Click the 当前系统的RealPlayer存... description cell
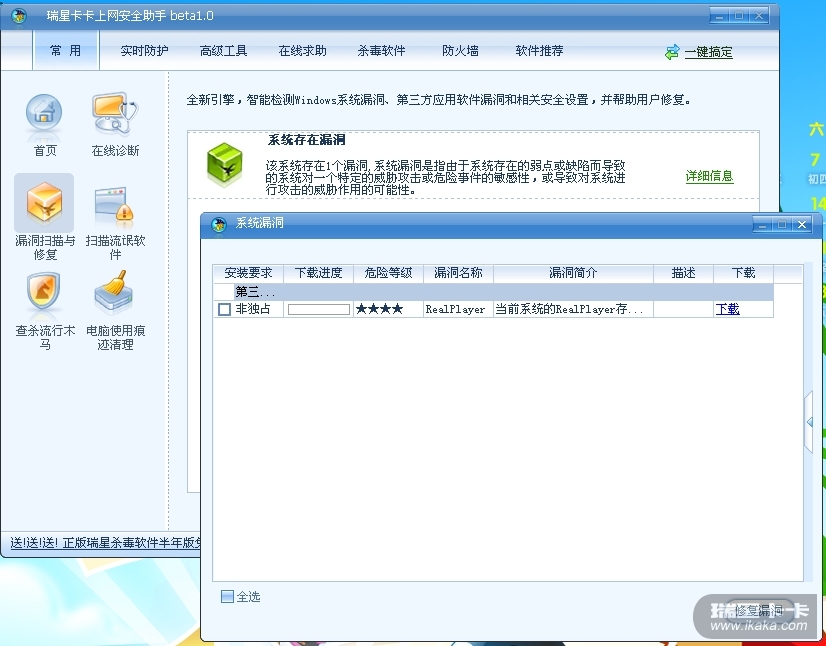The height and width of the screenshot is (646, 826). tap(573, 309)
